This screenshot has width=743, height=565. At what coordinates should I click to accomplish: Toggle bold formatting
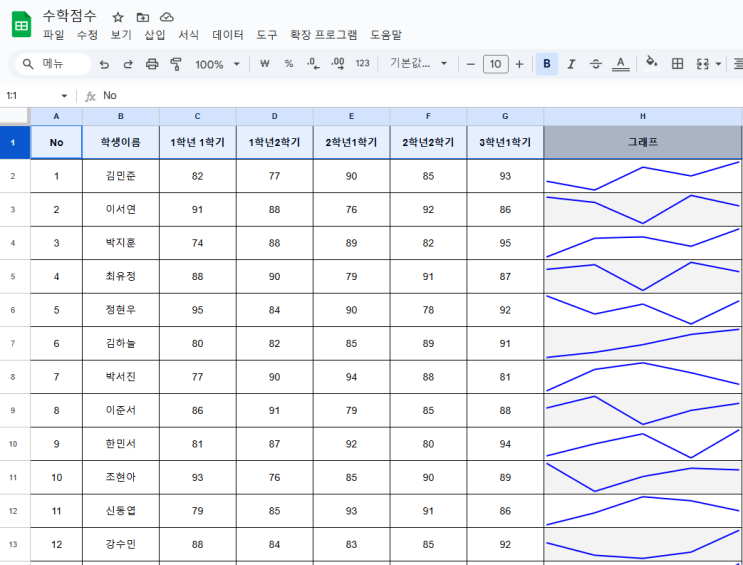click(x=547, y=64)
